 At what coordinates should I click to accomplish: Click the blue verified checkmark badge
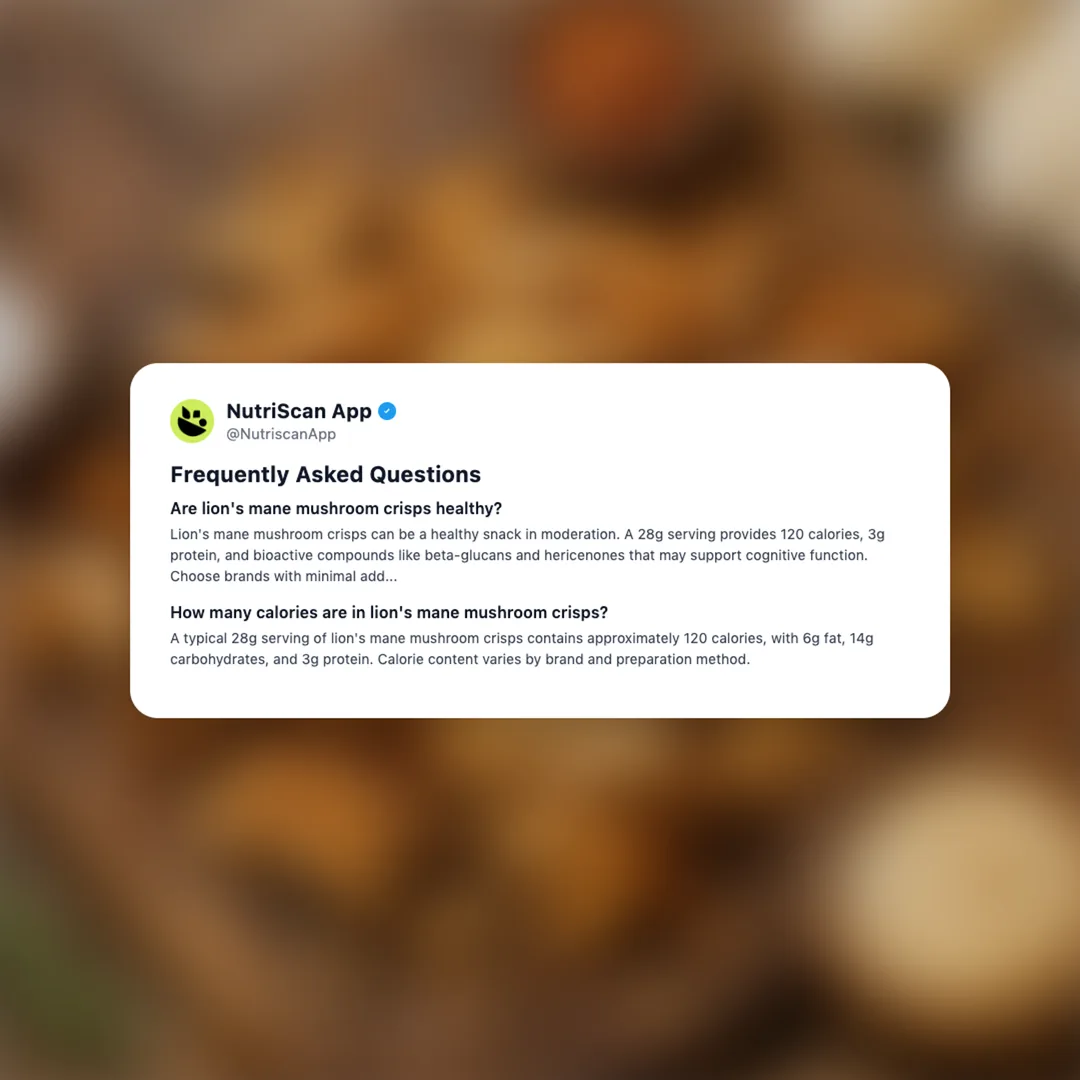[x=387, y=411]
